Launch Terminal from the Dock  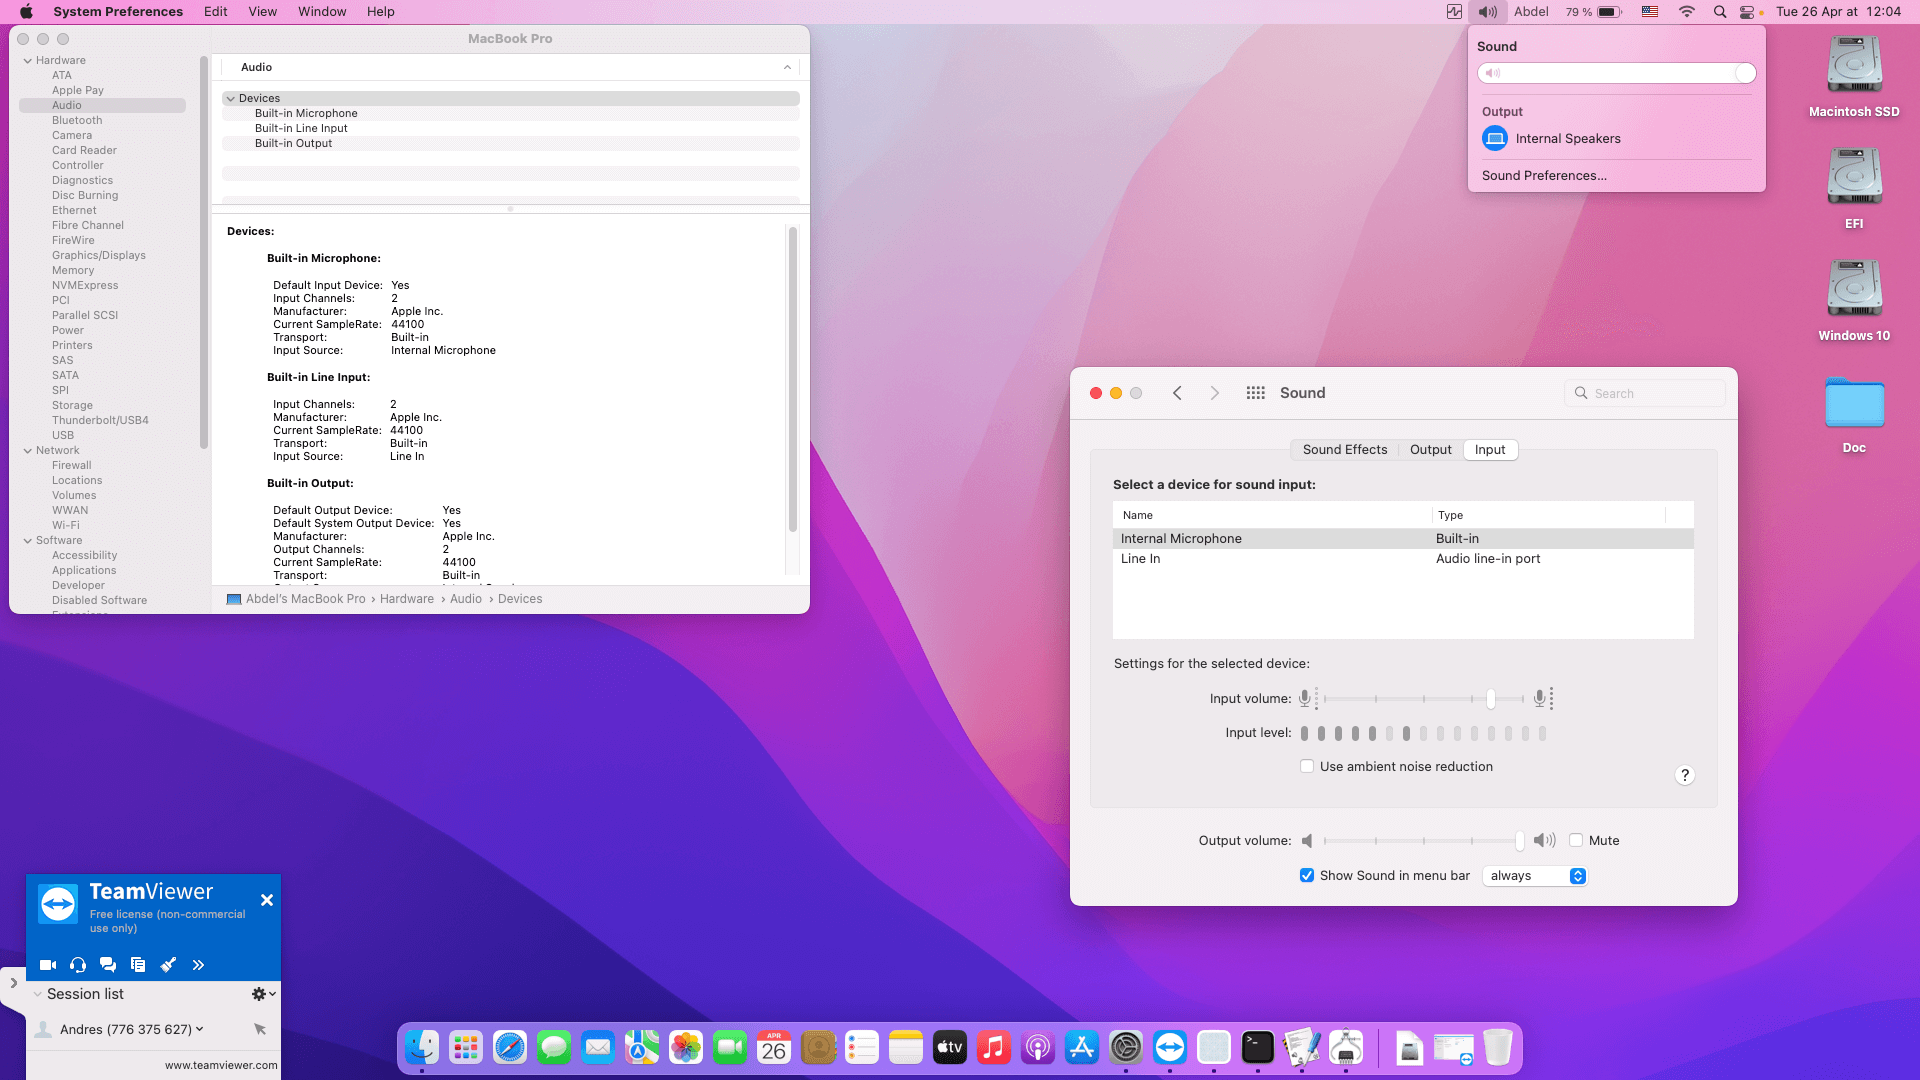(x=1258, y=1047)
